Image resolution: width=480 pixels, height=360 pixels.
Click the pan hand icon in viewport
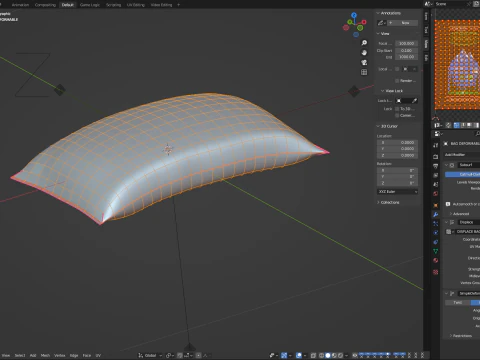coord(364,53)
